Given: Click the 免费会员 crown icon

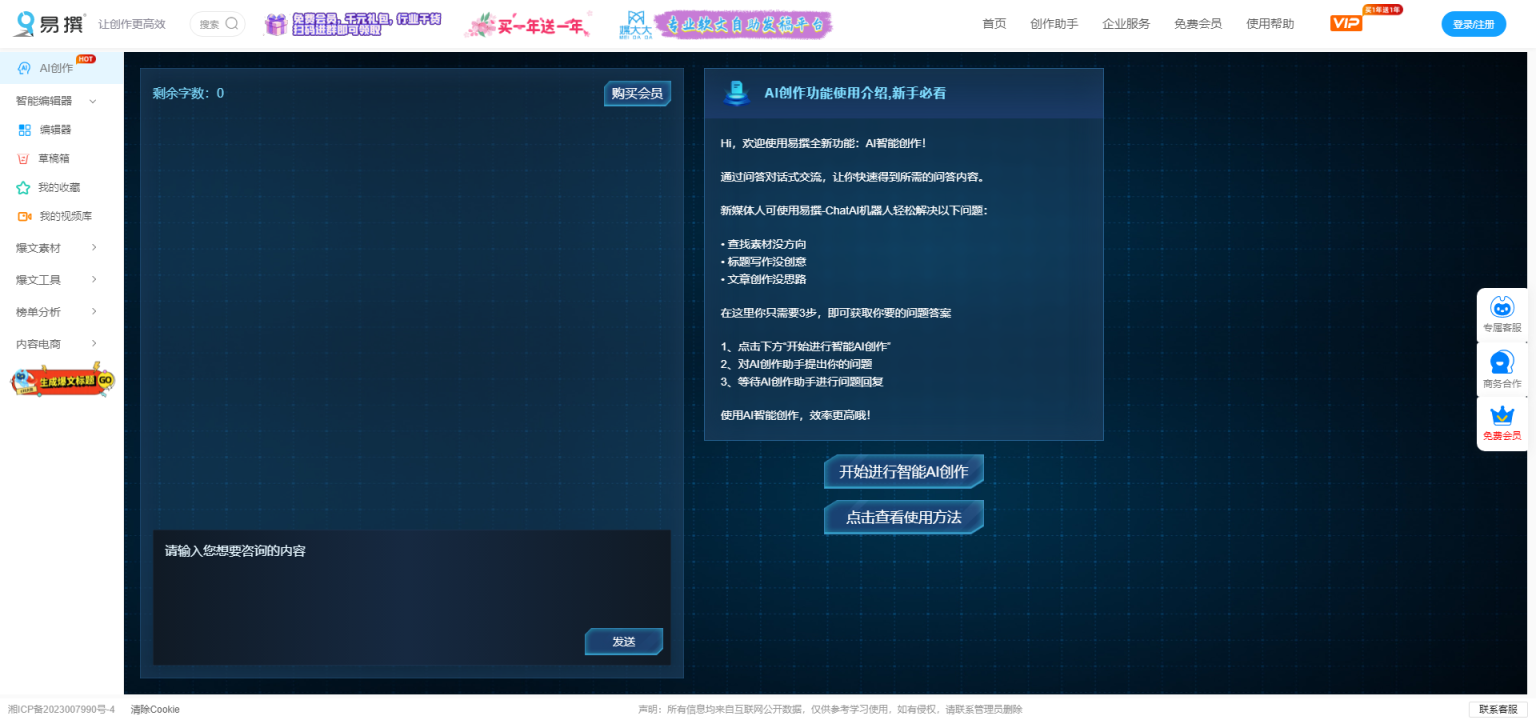Looking at the screenshot, I should coord(1501,416).
